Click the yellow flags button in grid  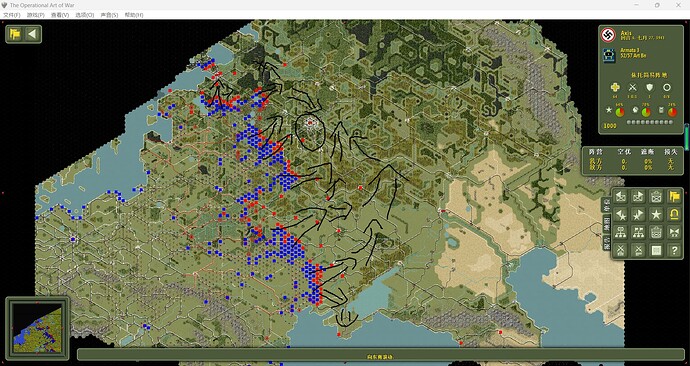tap(674, 197)
